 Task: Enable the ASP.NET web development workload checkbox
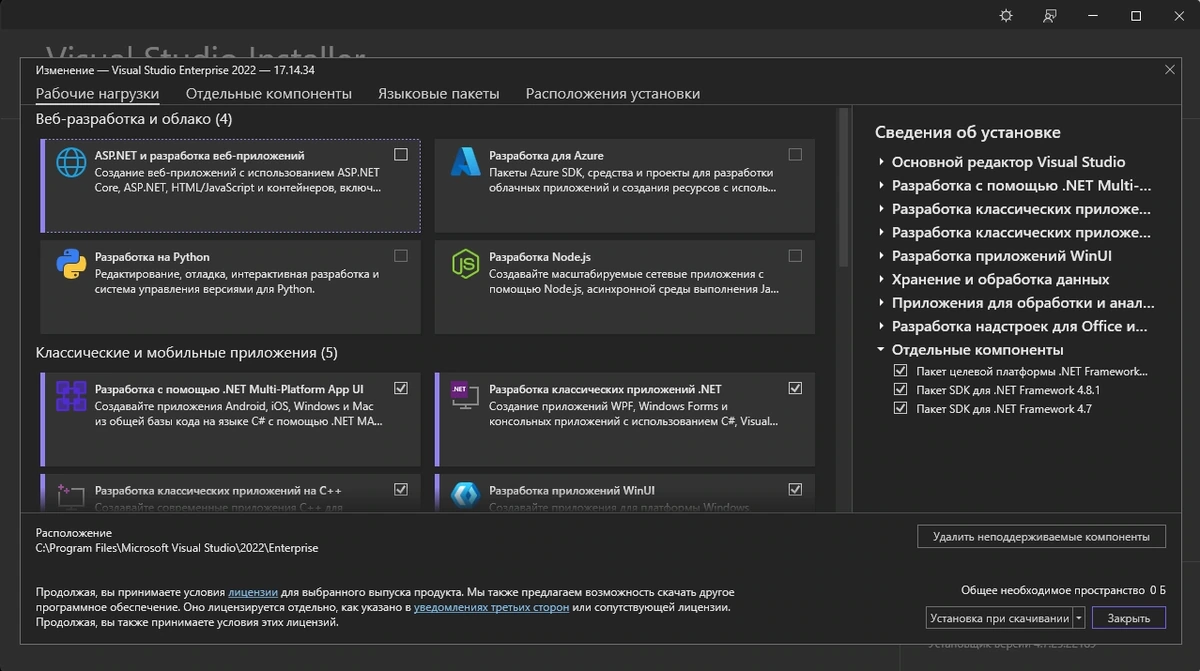(401, 155)
